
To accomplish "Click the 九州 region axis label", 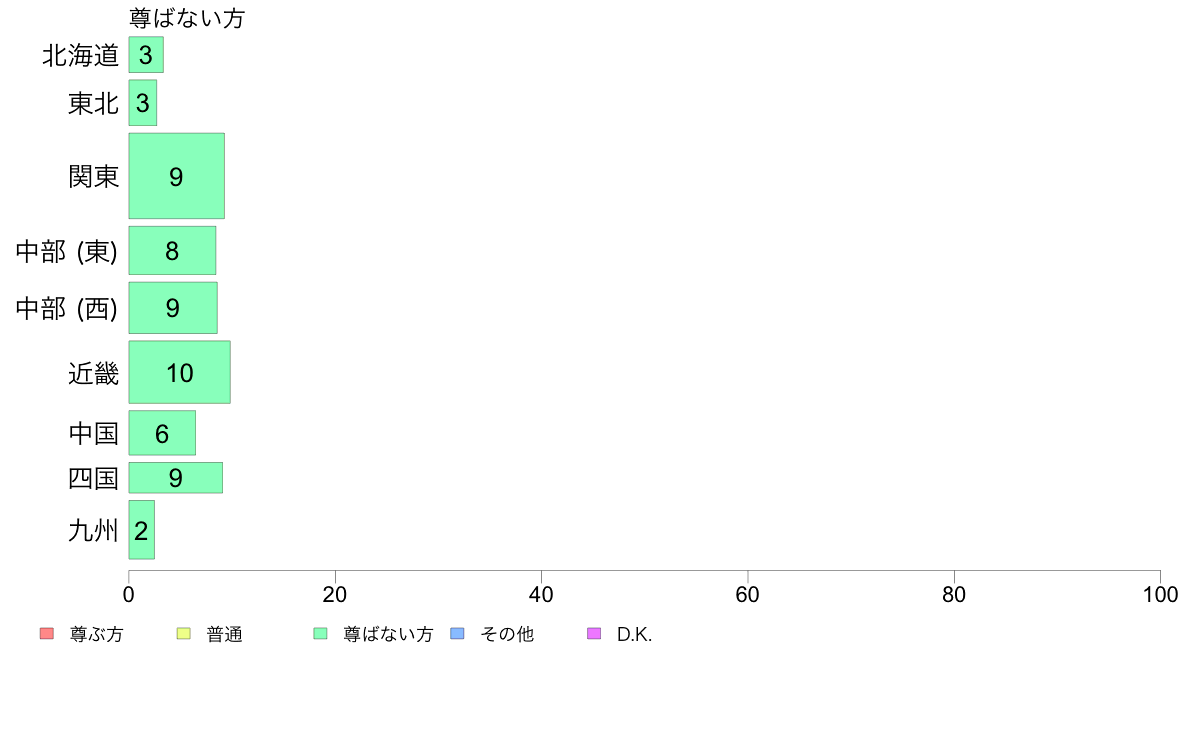I will (x=93, y=531).
